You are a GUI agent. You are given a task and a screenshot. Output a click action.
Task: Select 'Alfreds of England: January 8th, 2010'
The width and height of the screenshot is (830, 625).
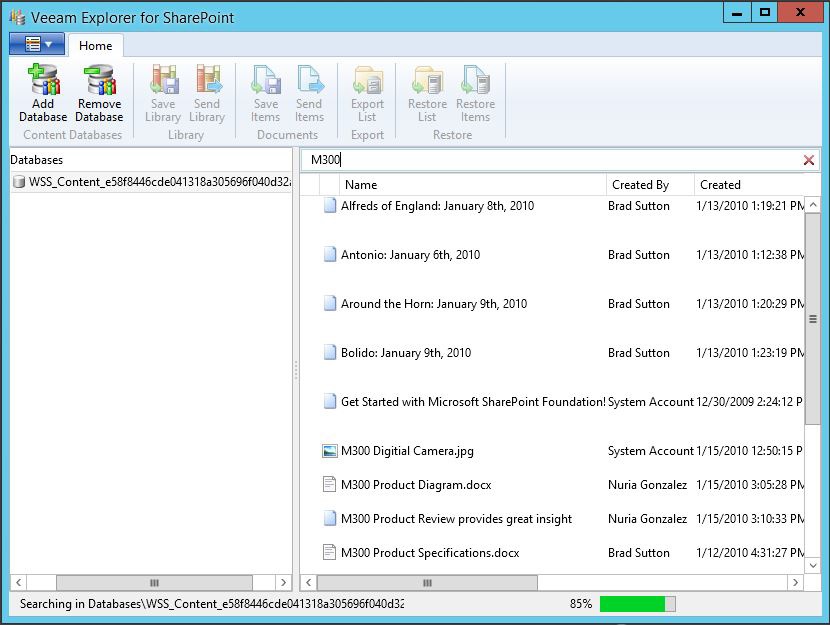click(437, 206)
